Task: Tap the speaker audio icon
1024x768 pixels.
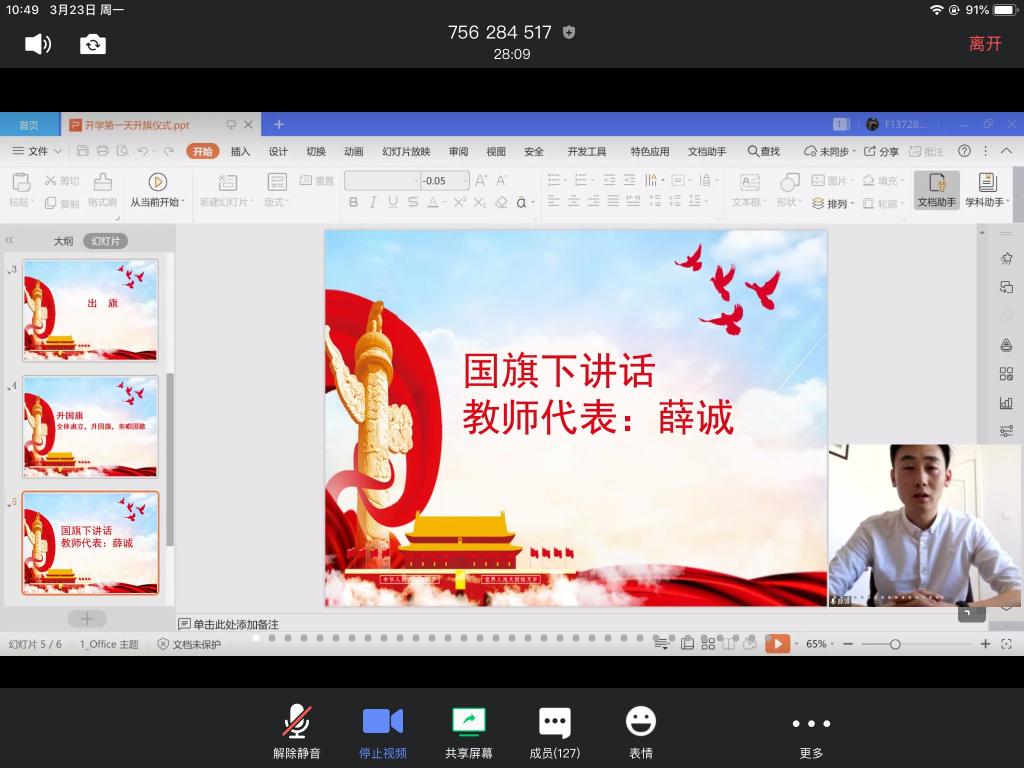Action: [x=37, y=44]
